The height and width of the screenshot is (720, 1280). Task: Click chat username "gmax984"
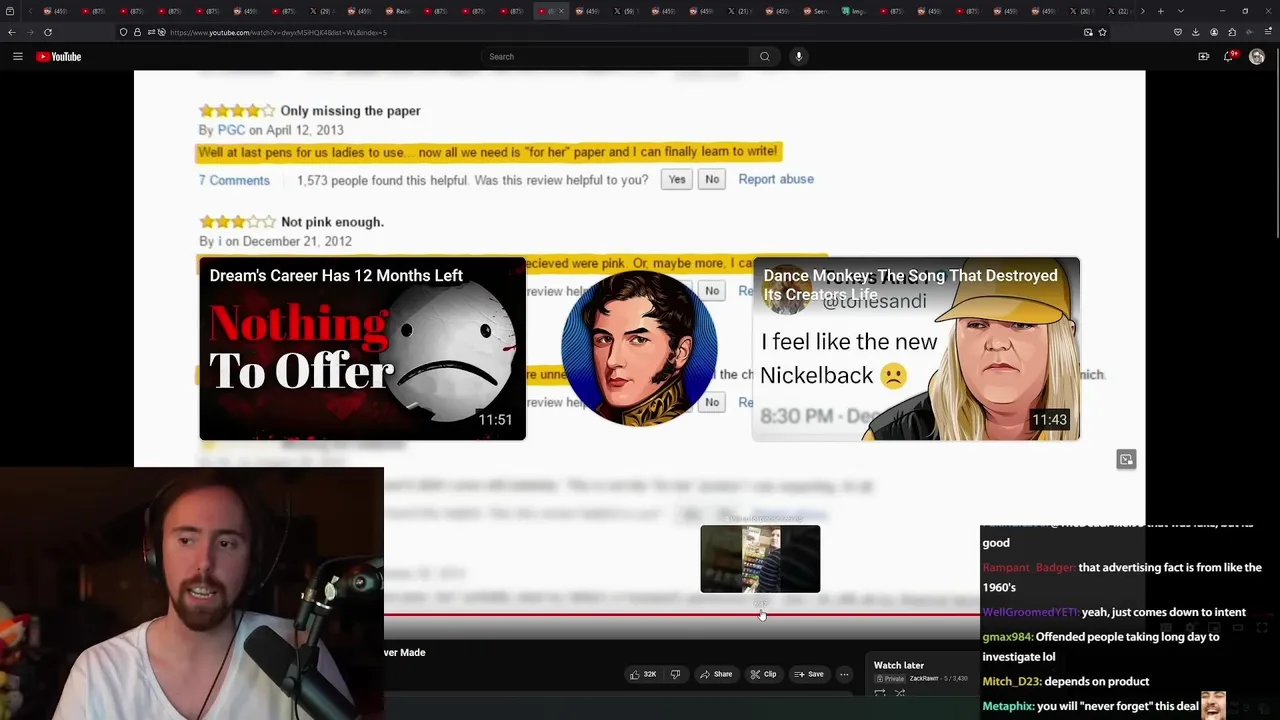(x=1007, y=637)
